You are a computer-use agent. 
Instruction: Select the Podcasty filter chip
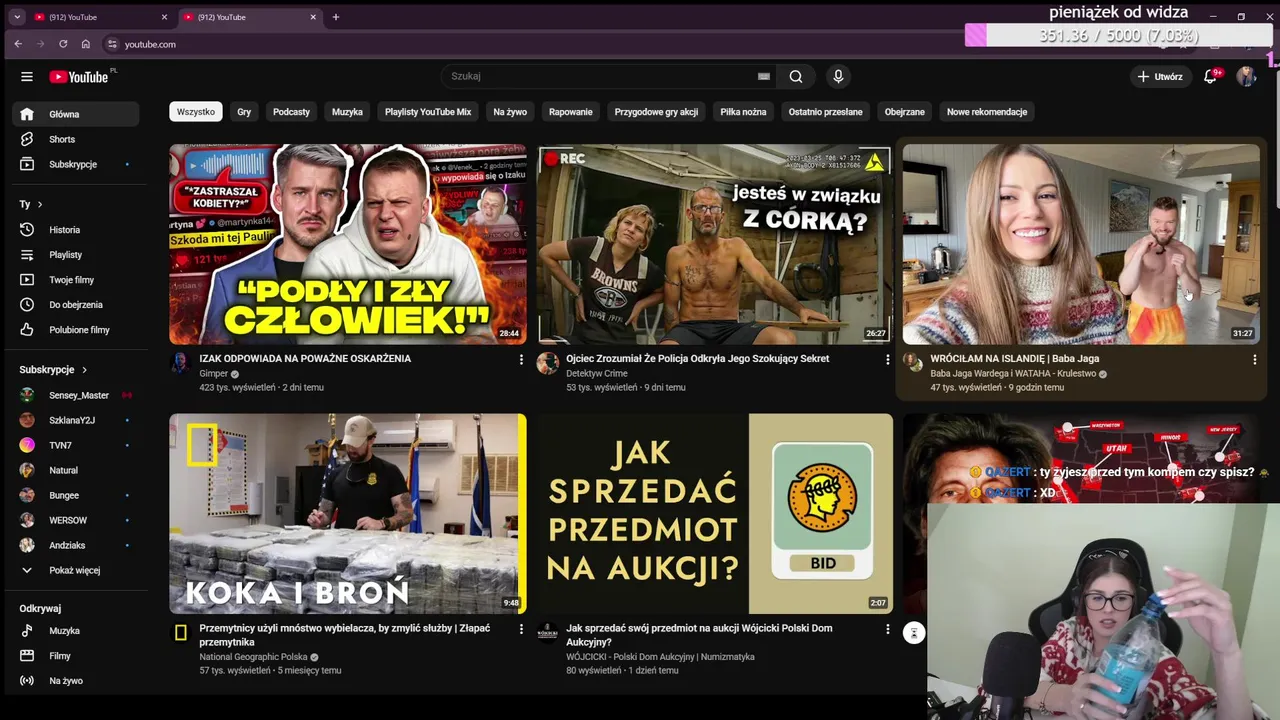click(291, 112)
